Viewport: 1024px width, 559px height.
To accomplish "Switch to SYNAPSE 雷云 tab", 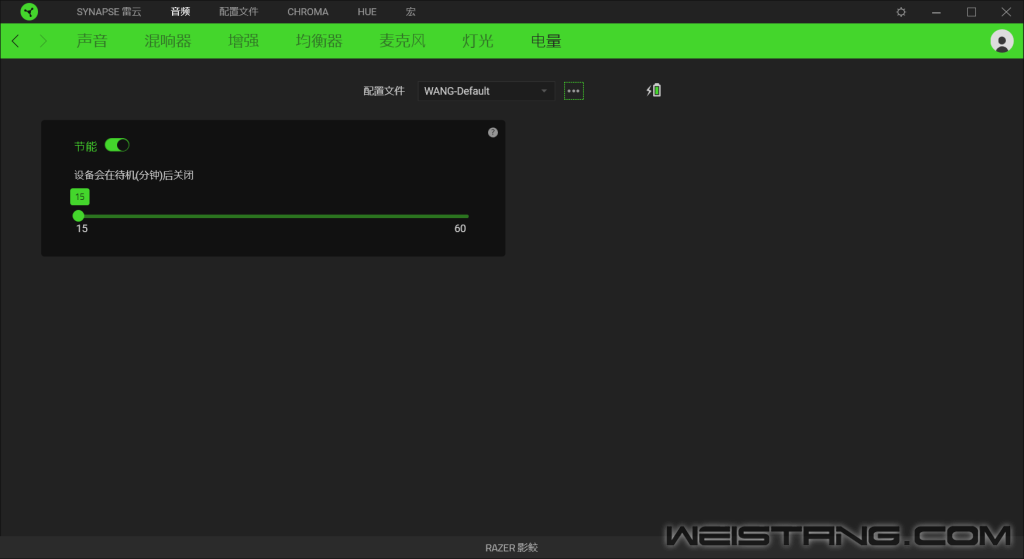I will coord(108,12).
